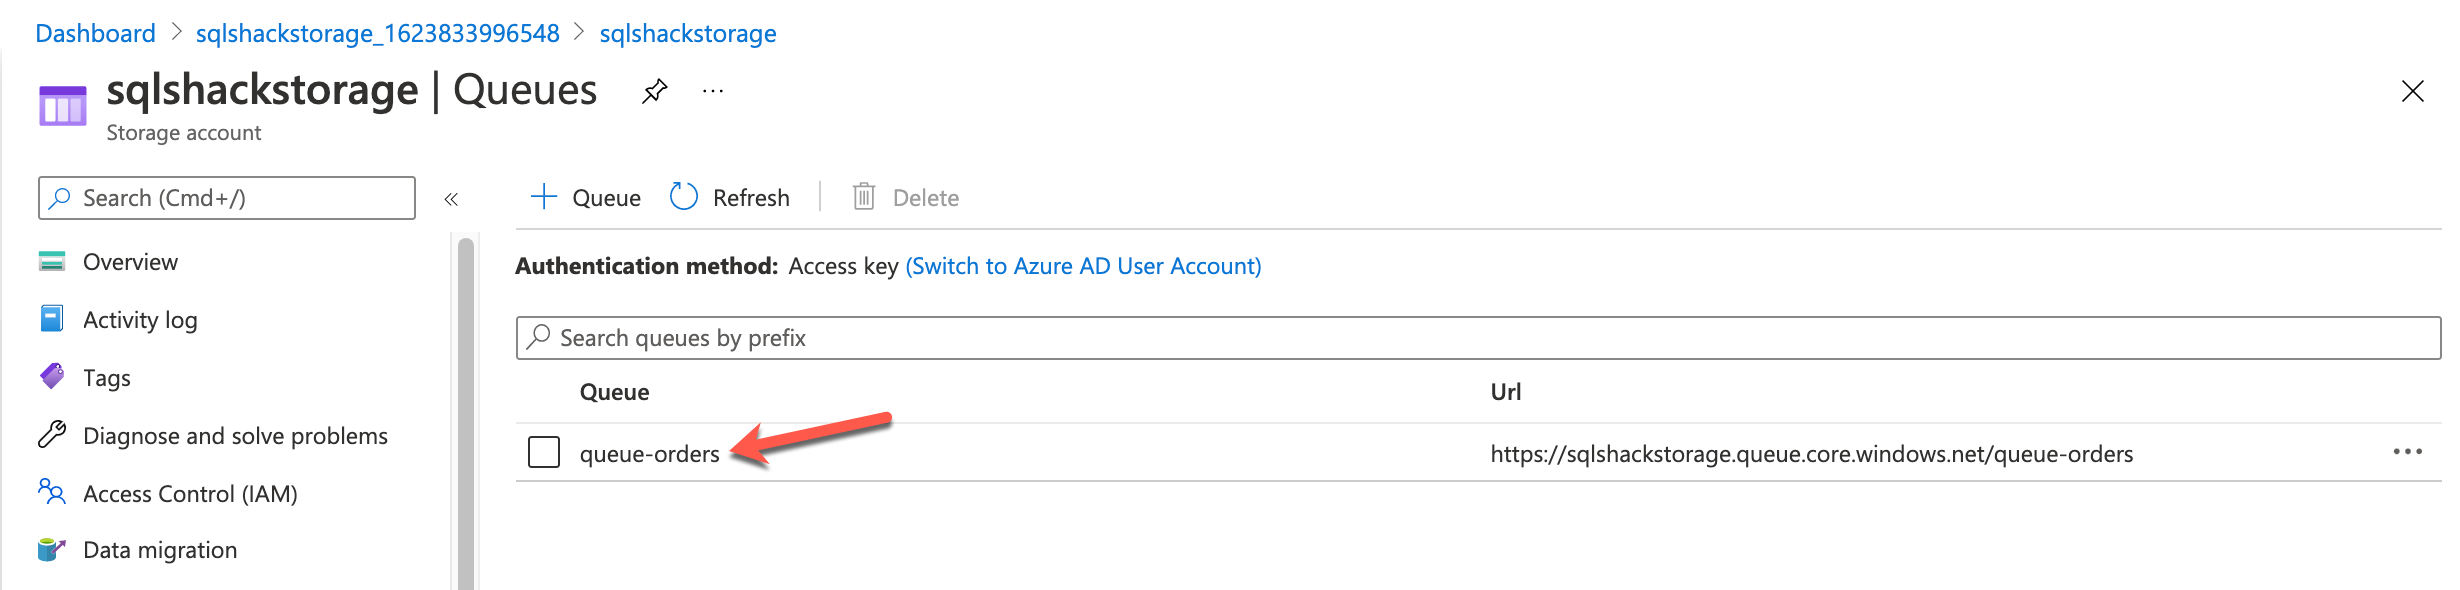This screenshot has width=2460, height=590.
Task: Open the queue-orders row context menu
Action: click(2407, 453)
